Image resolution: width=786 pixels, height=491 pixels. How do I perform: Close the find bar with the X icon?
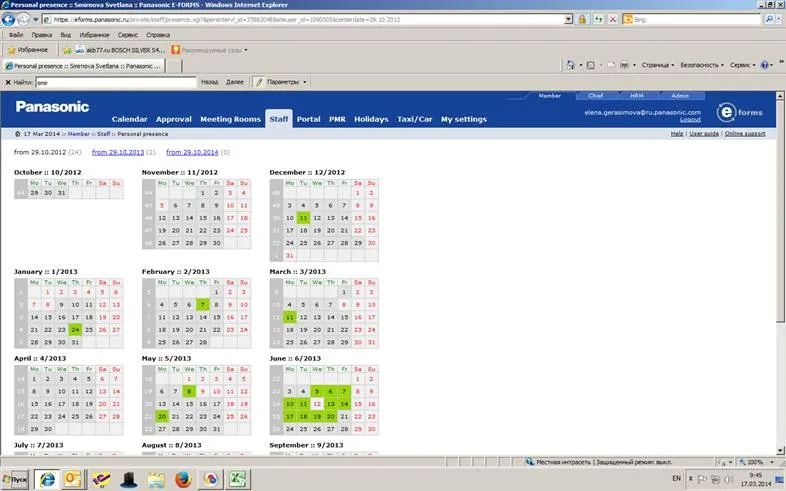tap(8, 82)
